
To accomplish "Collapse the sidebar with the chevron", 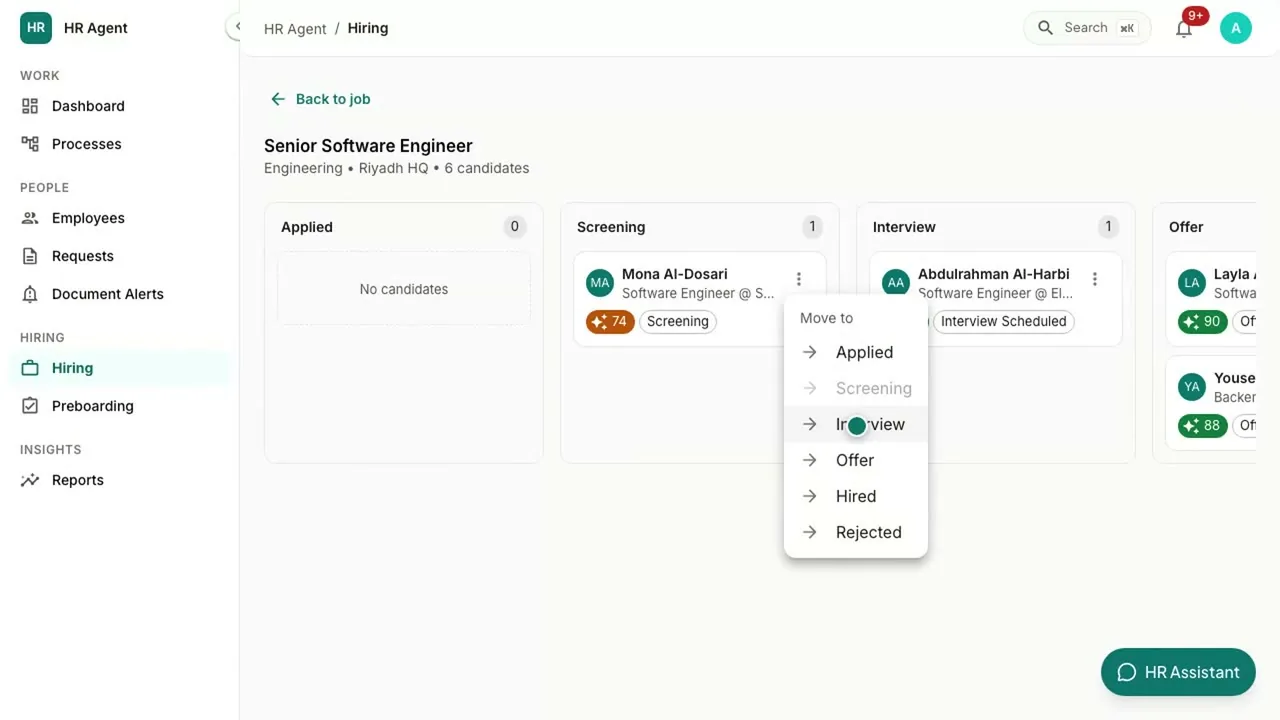I will click(x=236, y=27).
